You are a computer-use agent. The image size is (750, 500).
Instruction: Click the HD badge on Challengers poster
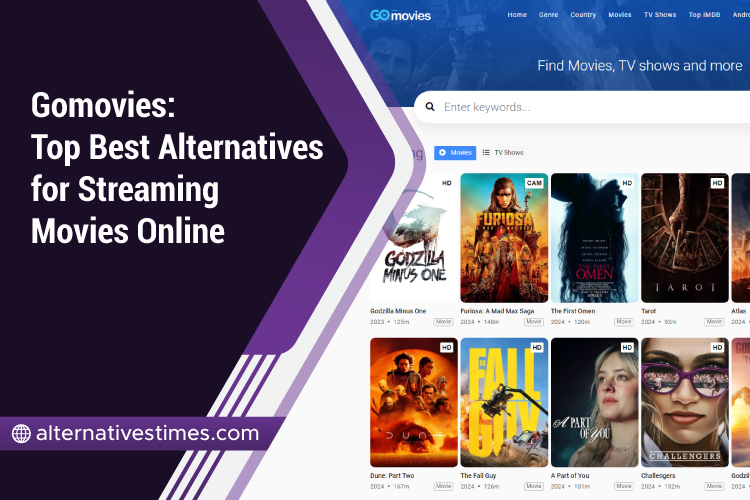717,347
